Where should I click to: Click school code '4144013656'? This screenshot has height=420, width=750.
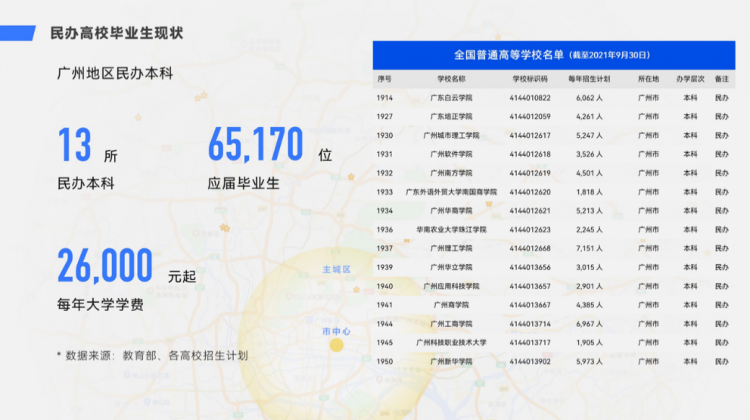pos(530,267)
